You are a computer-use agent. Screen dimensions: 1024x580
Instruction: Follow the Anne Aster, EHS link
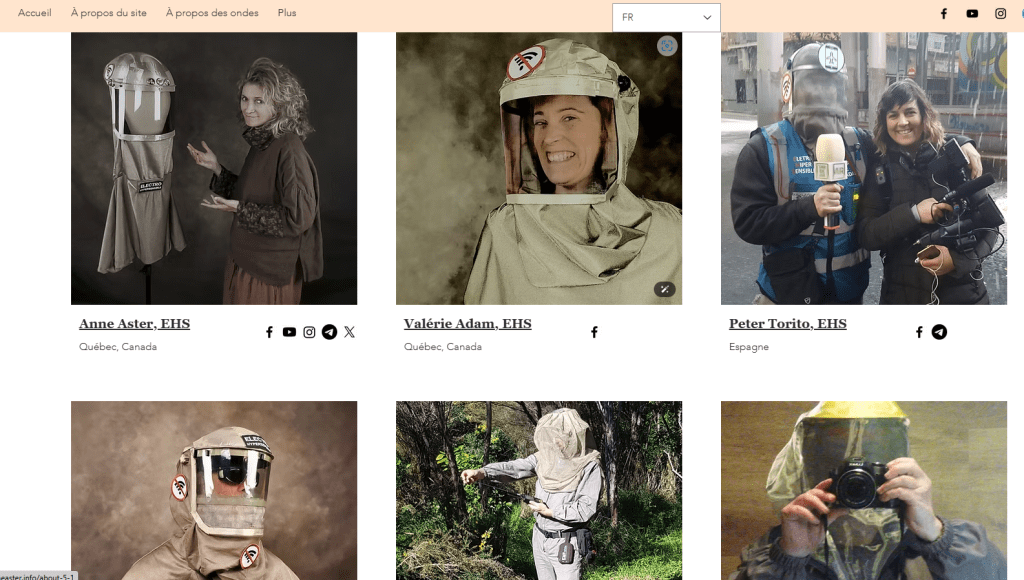click(x=134, y=324)
